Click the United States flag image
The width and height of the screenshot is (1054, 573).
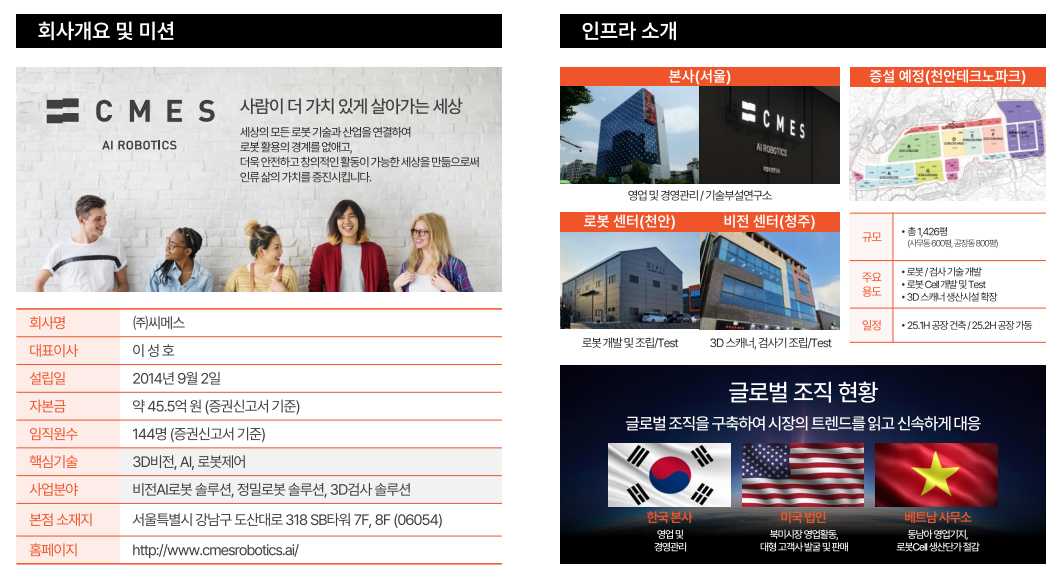[x=803, y=474]
